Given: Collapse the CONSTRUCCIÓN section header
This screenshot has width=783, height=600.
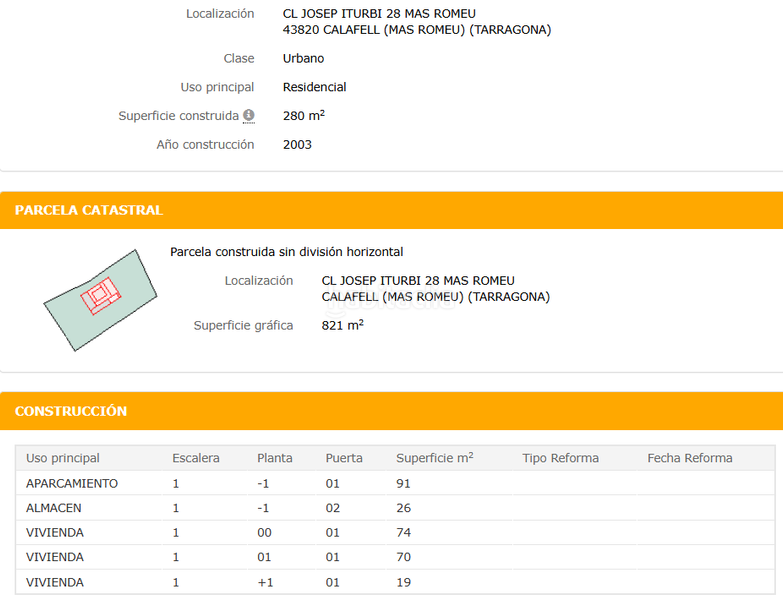Looking at the screenshot, I should coord(391,411).
